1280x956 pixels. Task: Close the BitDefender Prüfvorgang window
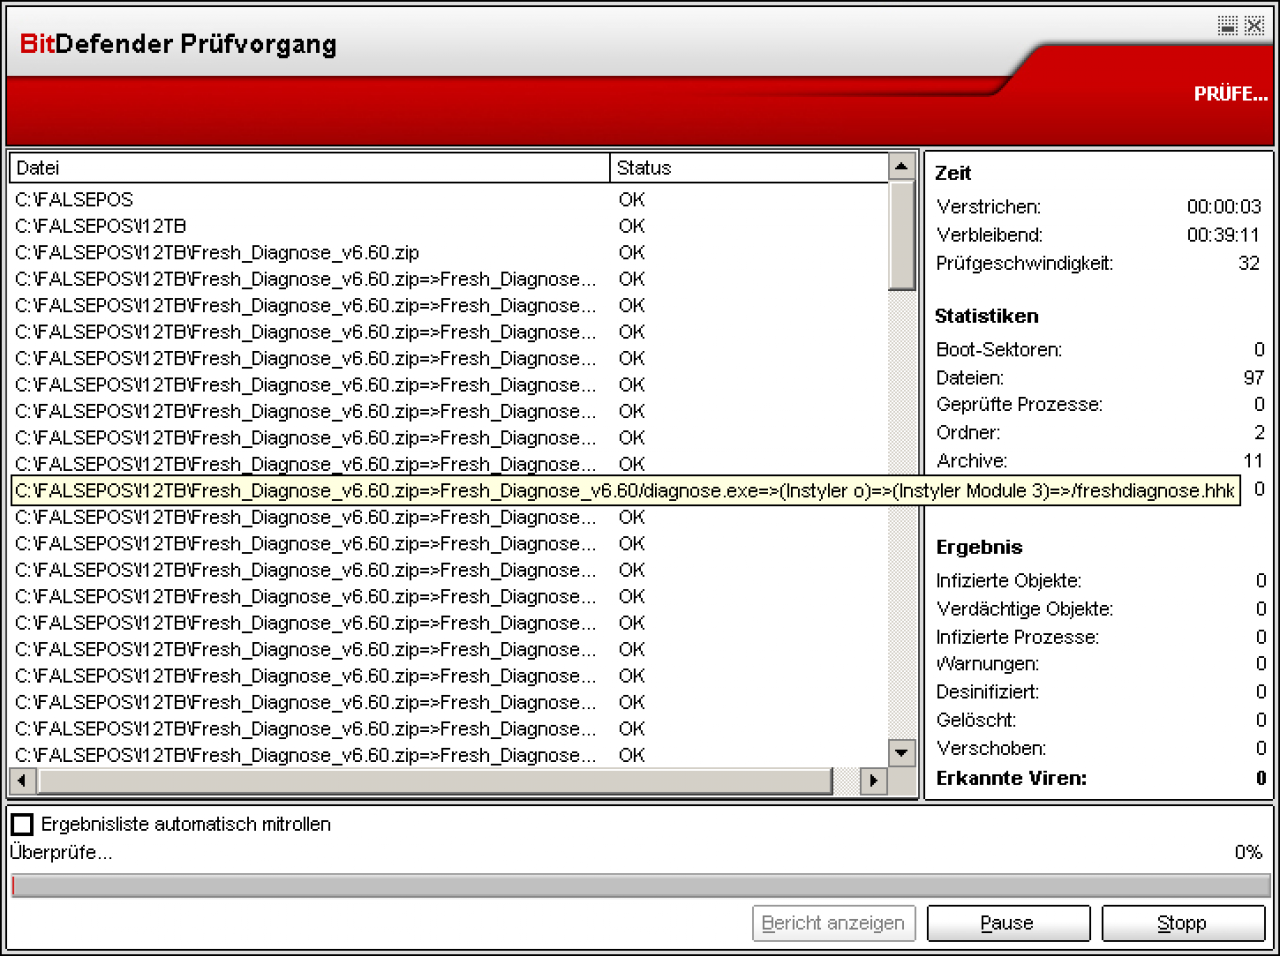pos(1254,25)
